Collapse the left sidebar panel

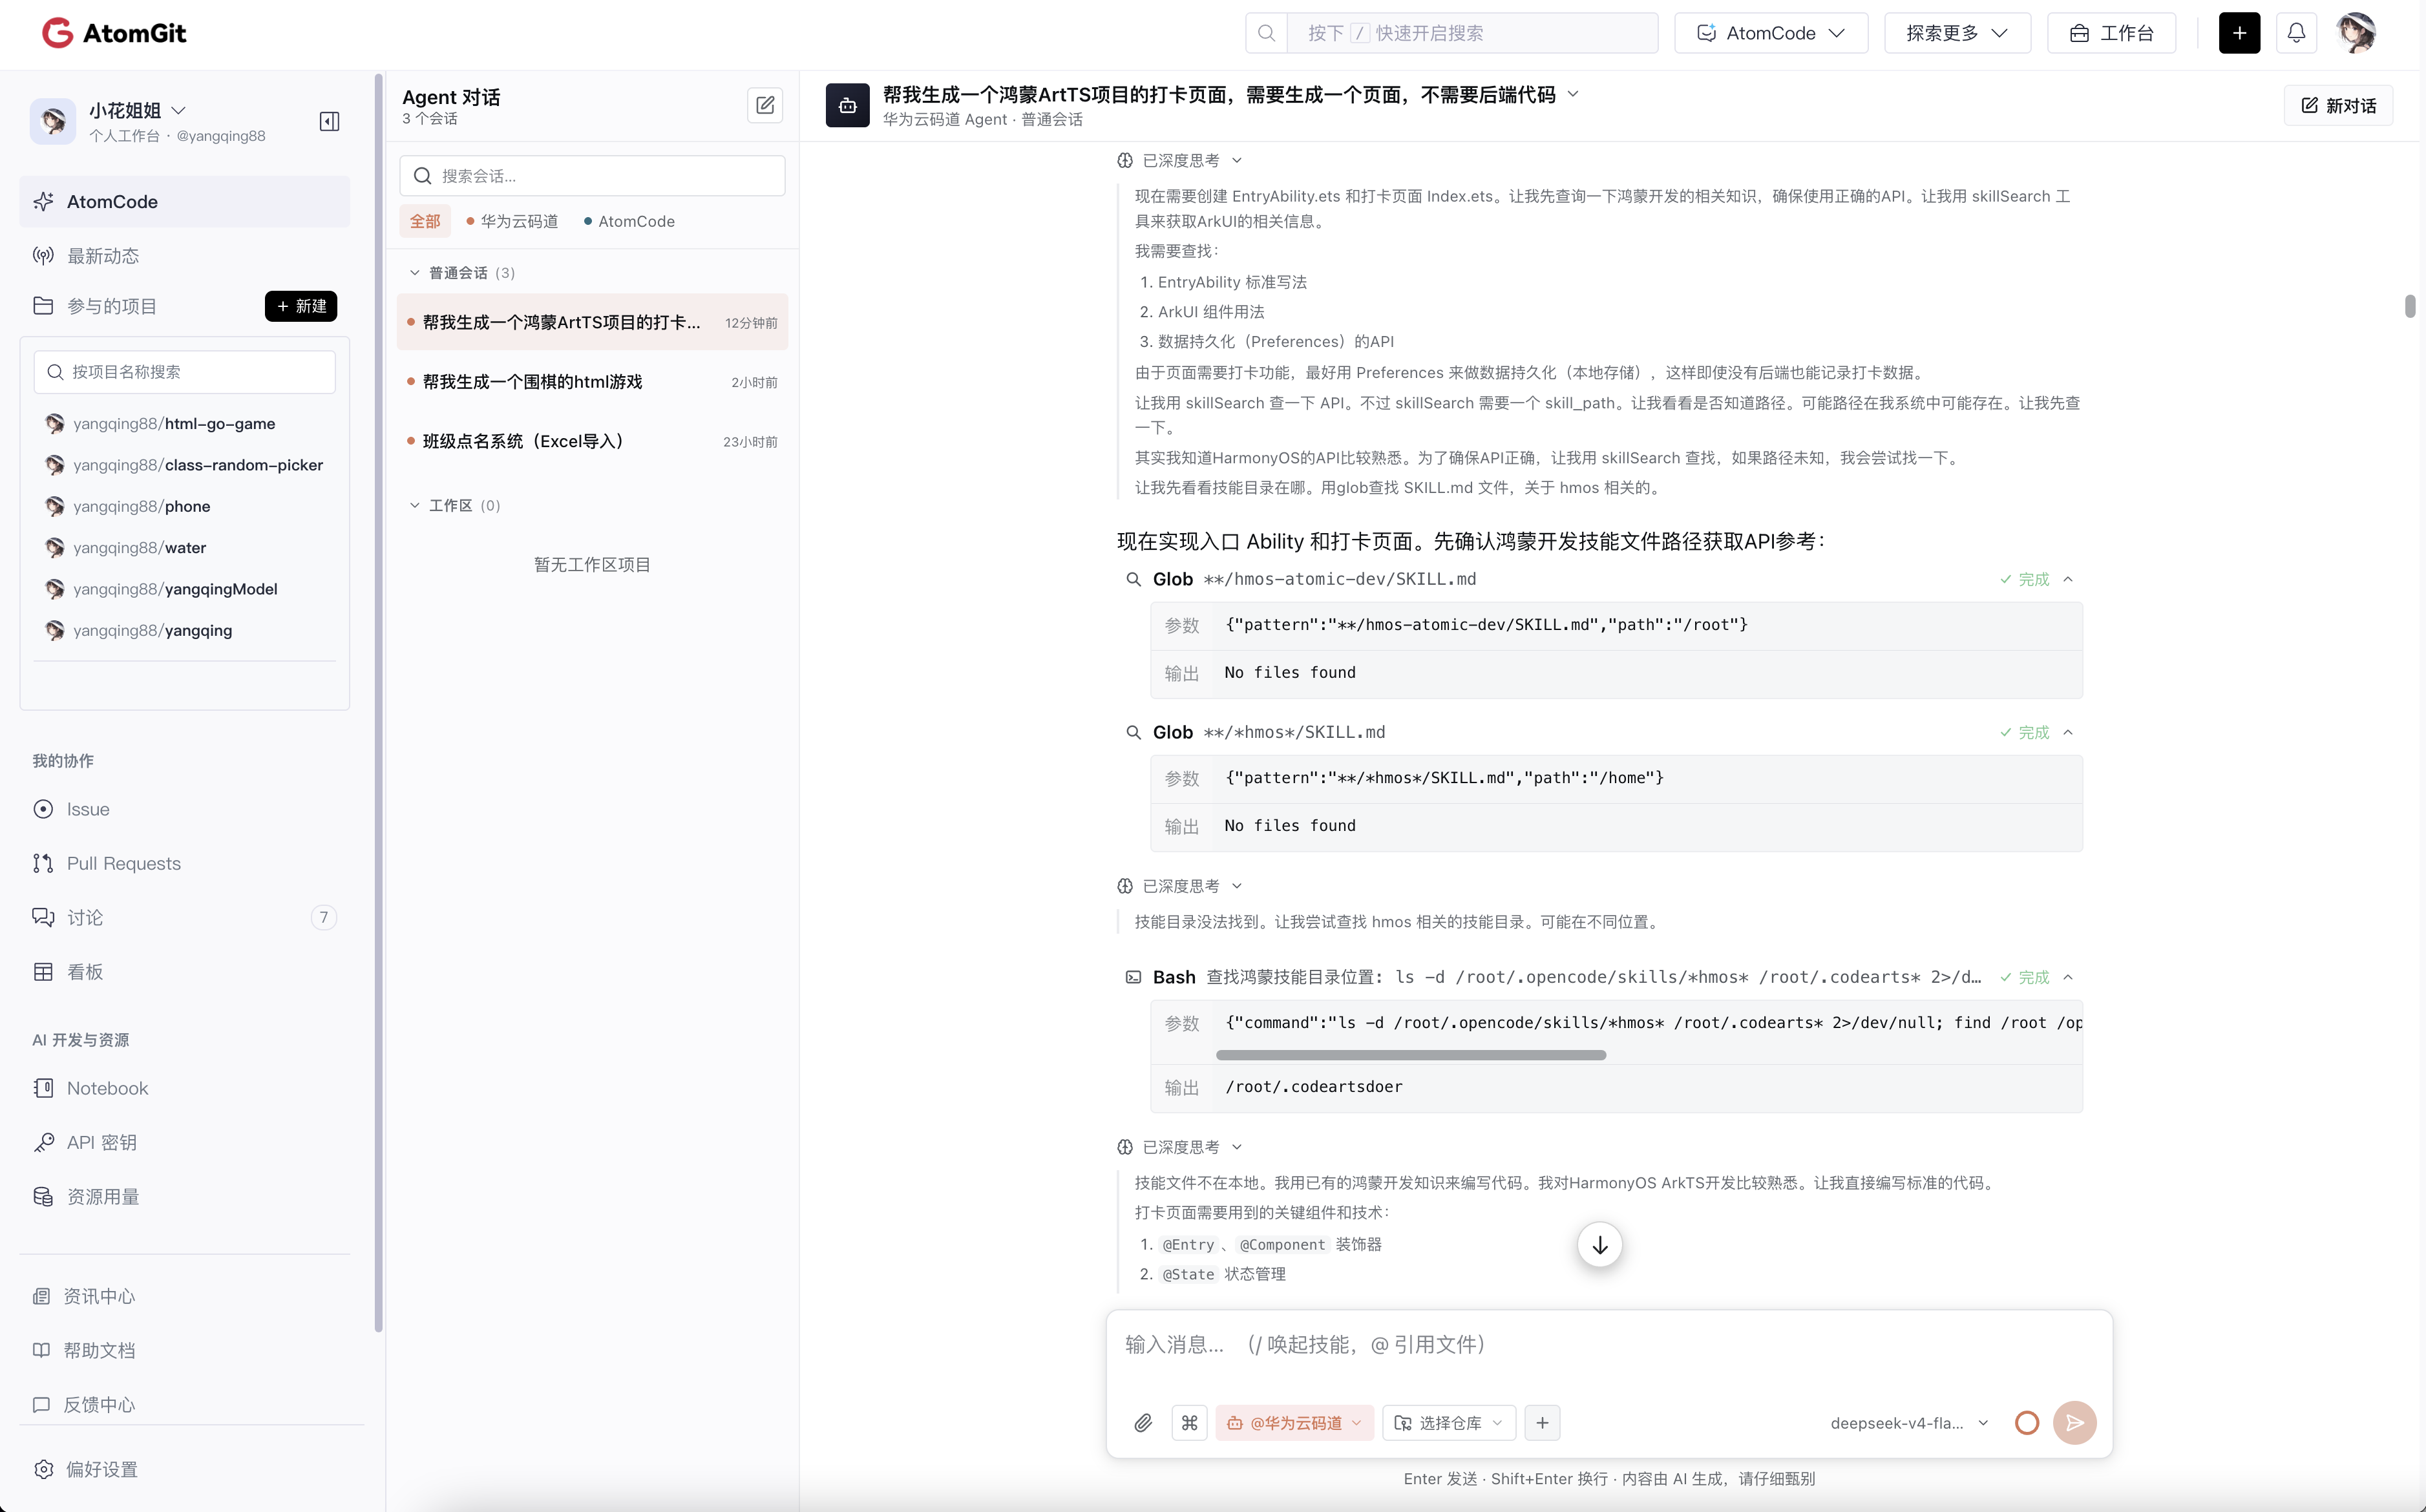coord(329,121)
